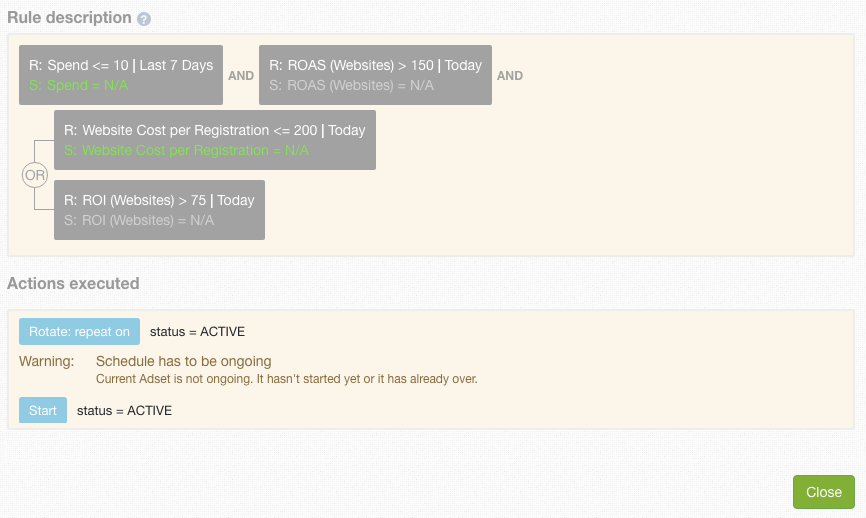Close the rule description dialog

[x=823, y=492]
